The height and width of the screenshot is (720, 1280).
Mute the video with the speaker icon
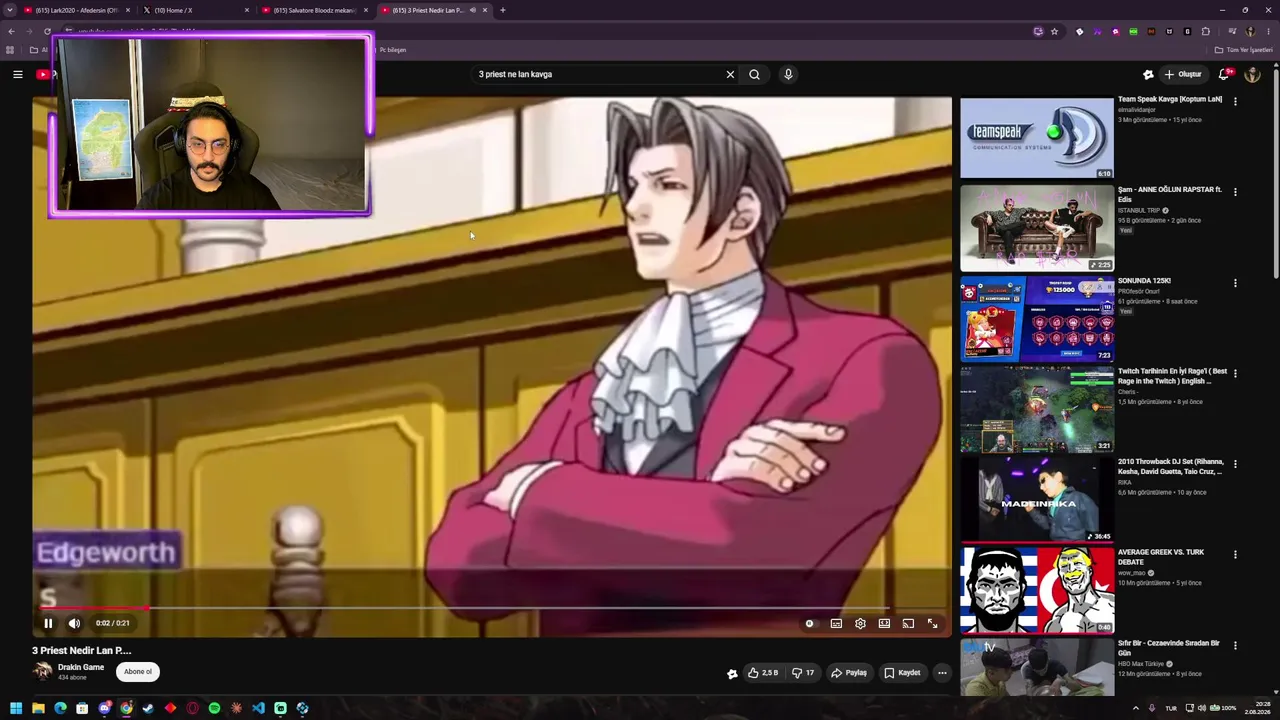coord(74,623)
